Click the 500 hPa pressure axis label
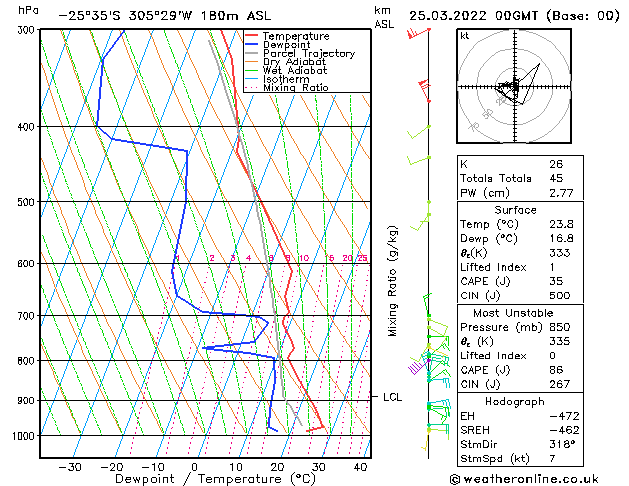Screen dimensions: 629x486 tap(28, 202)
